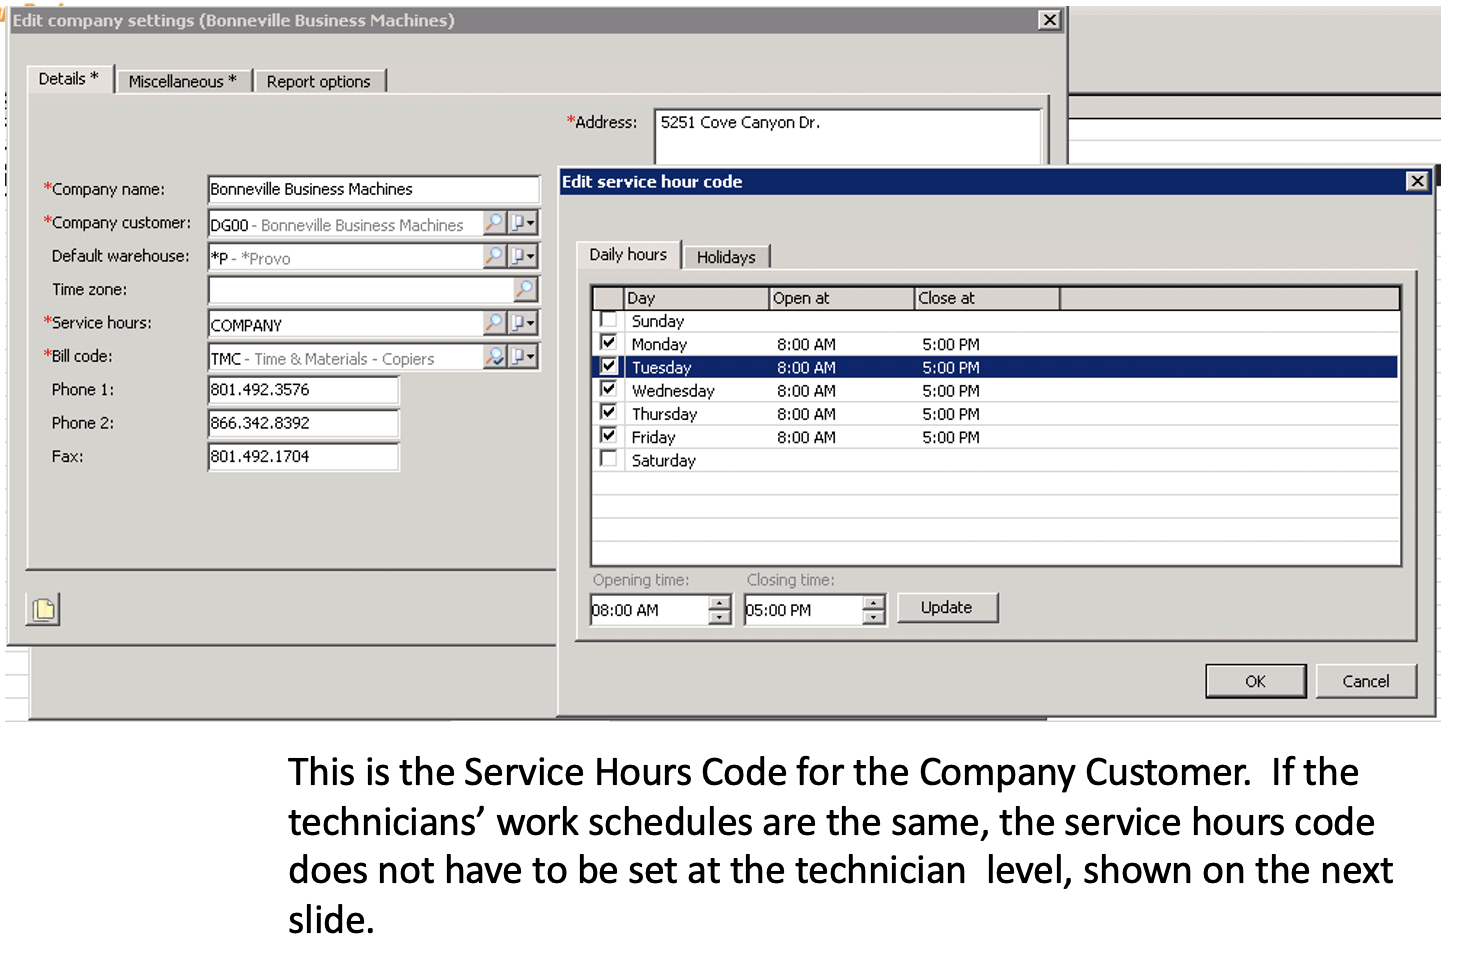Open the Time zone lookup magnifier
This screenshot has width=1462, height=976.
(527, 290)
